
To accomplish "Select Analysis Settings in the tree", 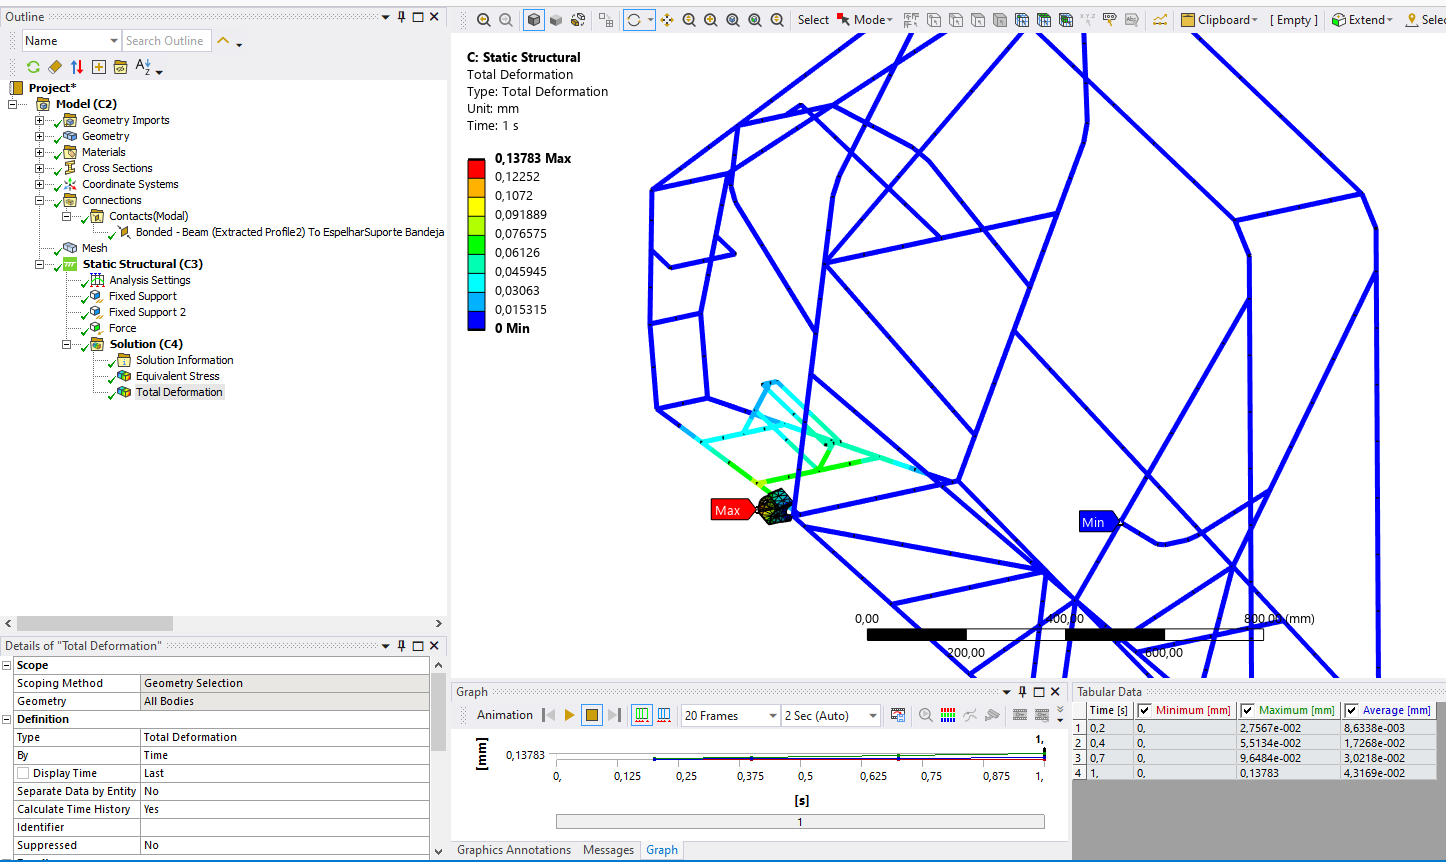I will [x=150, y=280].
